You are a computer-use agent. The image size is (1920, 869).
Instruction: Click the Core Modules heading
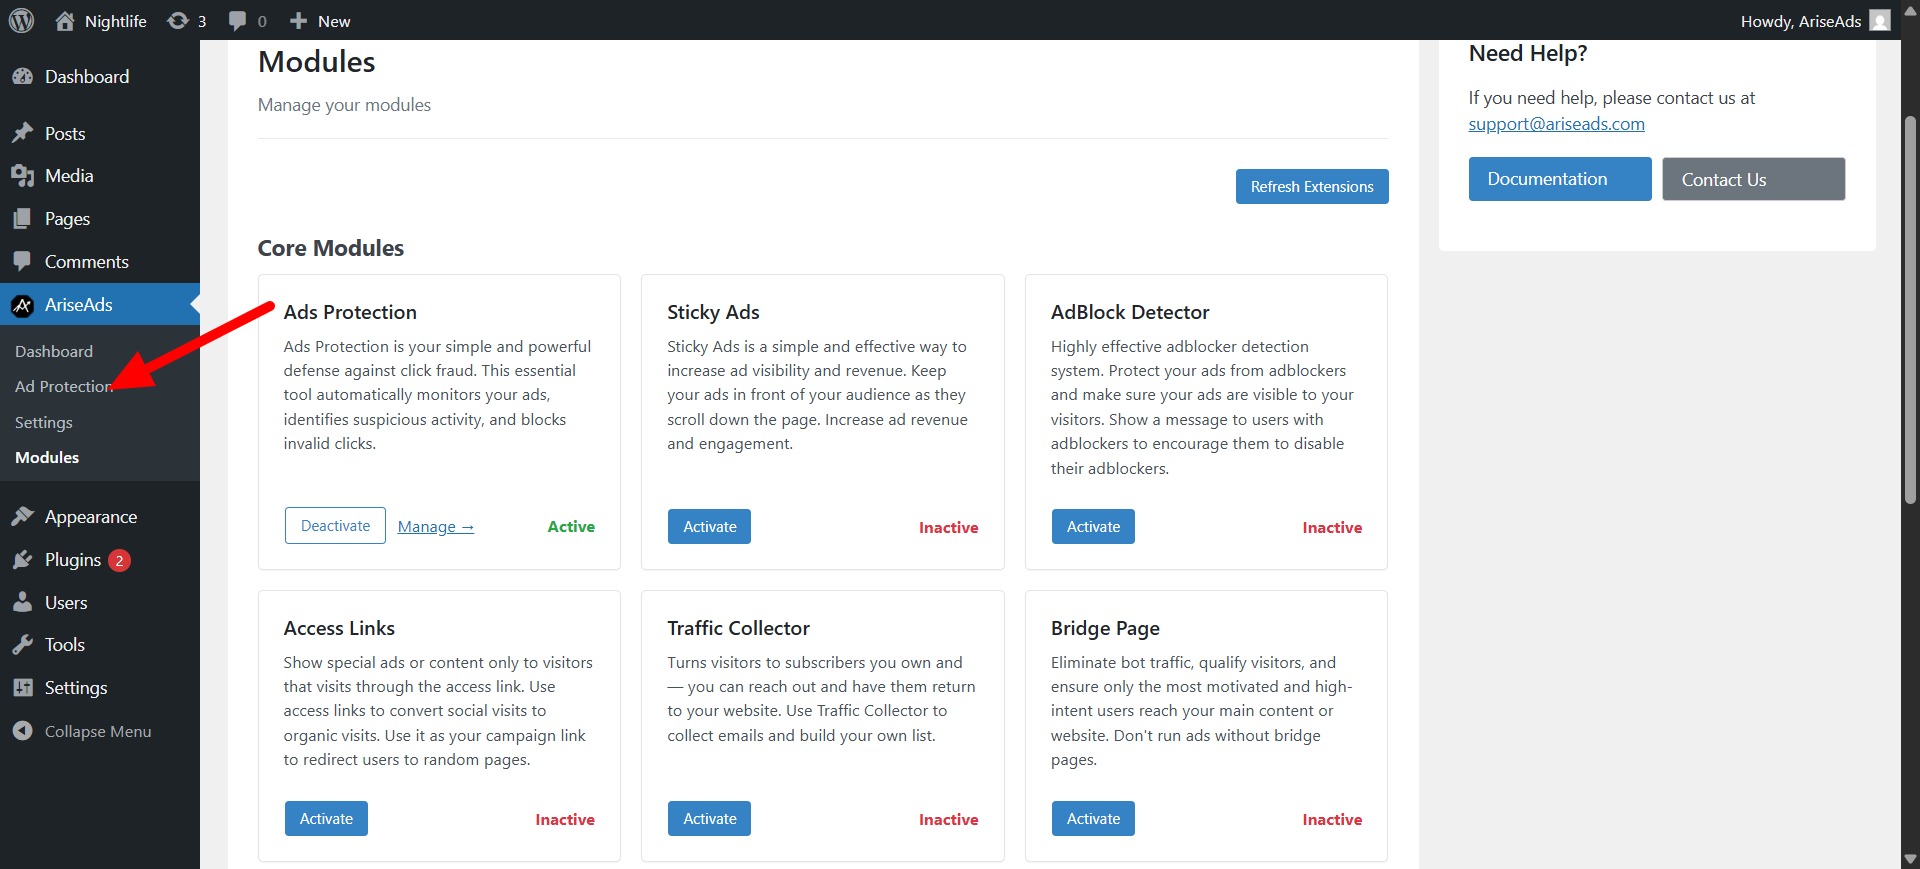pyautogui.click(x=331, y=248)
